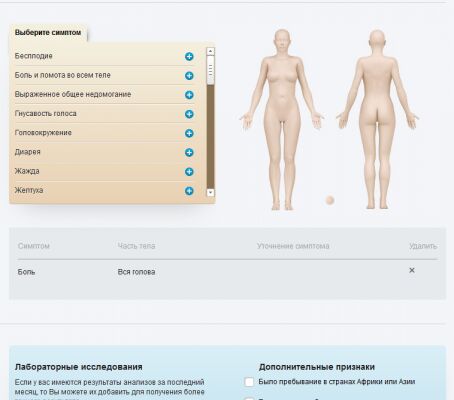Click Выраженное общее недомогание text
Viewport: 454px width, 400px height.
tap(73, 94)
